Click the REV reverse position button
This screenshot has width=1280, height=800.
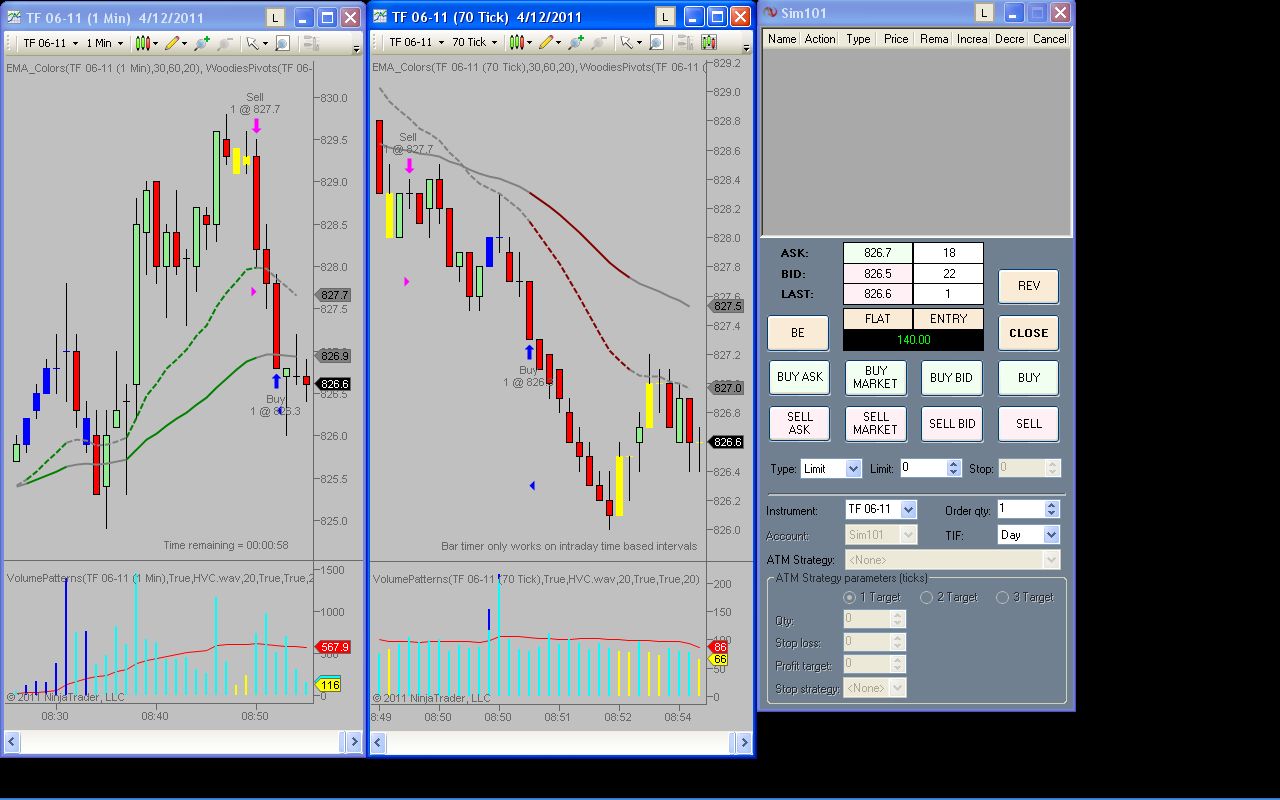[x=1028, y=286]
